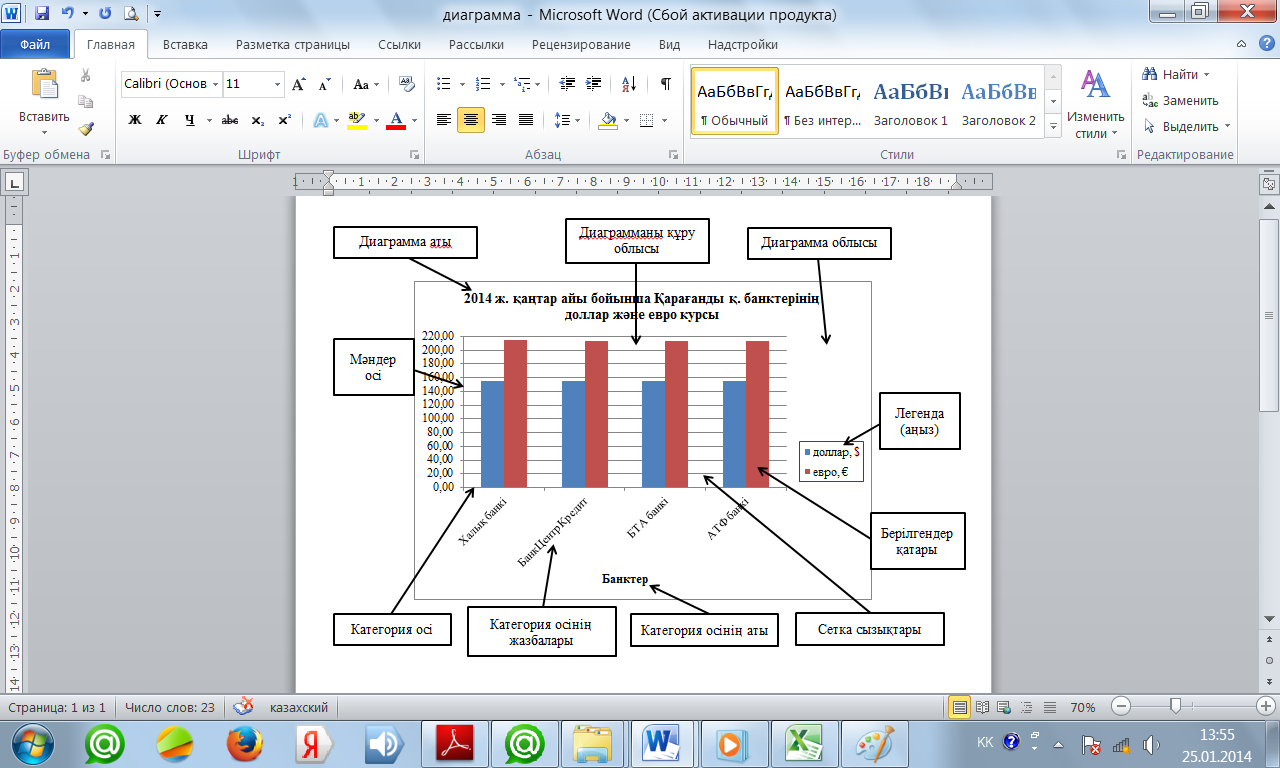Screen dimensions: 1280x768
Task: Toggle Italic formatting
Action: [162, 120]
